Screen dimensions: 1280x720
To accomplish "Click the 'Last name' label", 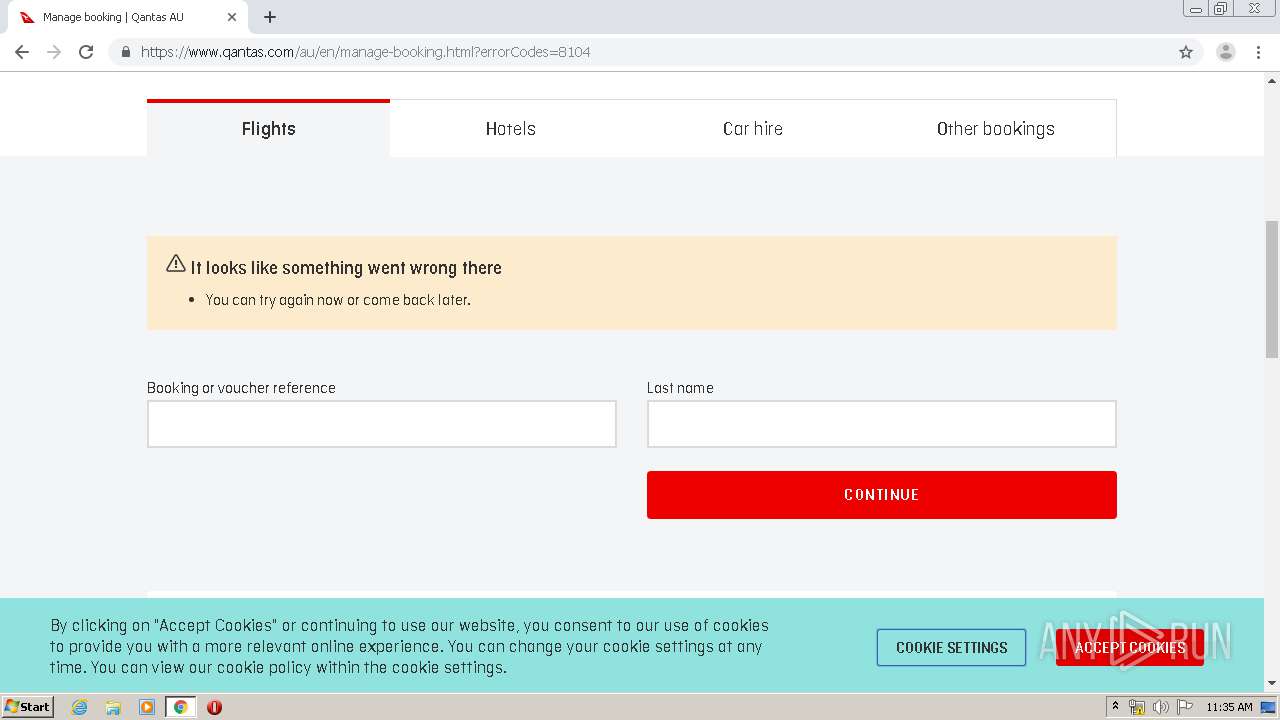I will tap(680, 388).
